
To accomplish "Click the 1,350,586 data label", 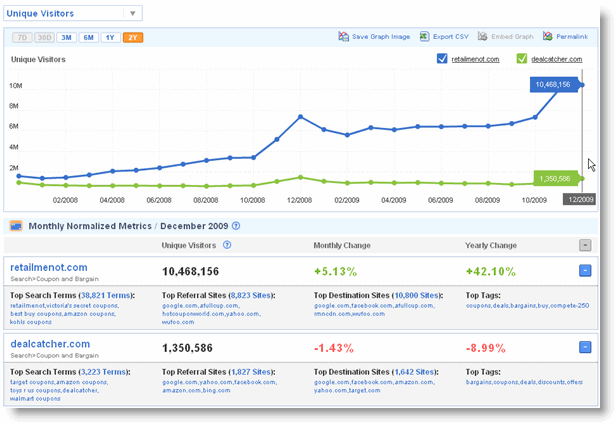I will pyautogui.click(x=555, y=179).
